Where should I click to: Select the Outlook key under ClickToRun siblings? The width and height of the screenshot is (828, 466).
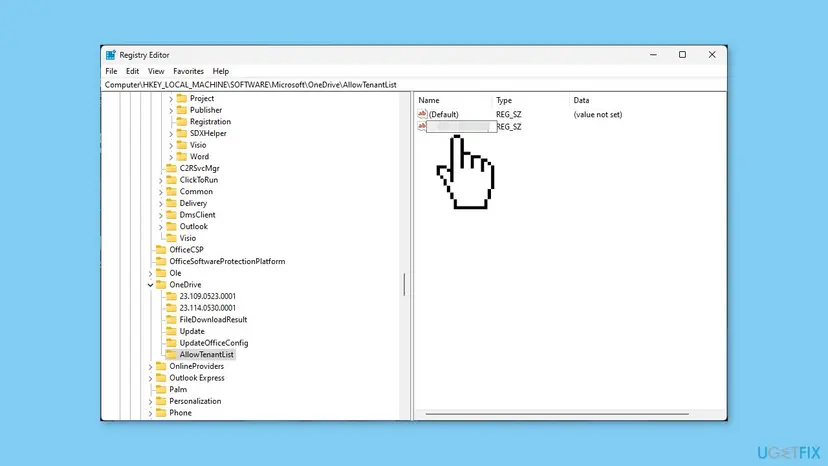[x=193, y=227]
